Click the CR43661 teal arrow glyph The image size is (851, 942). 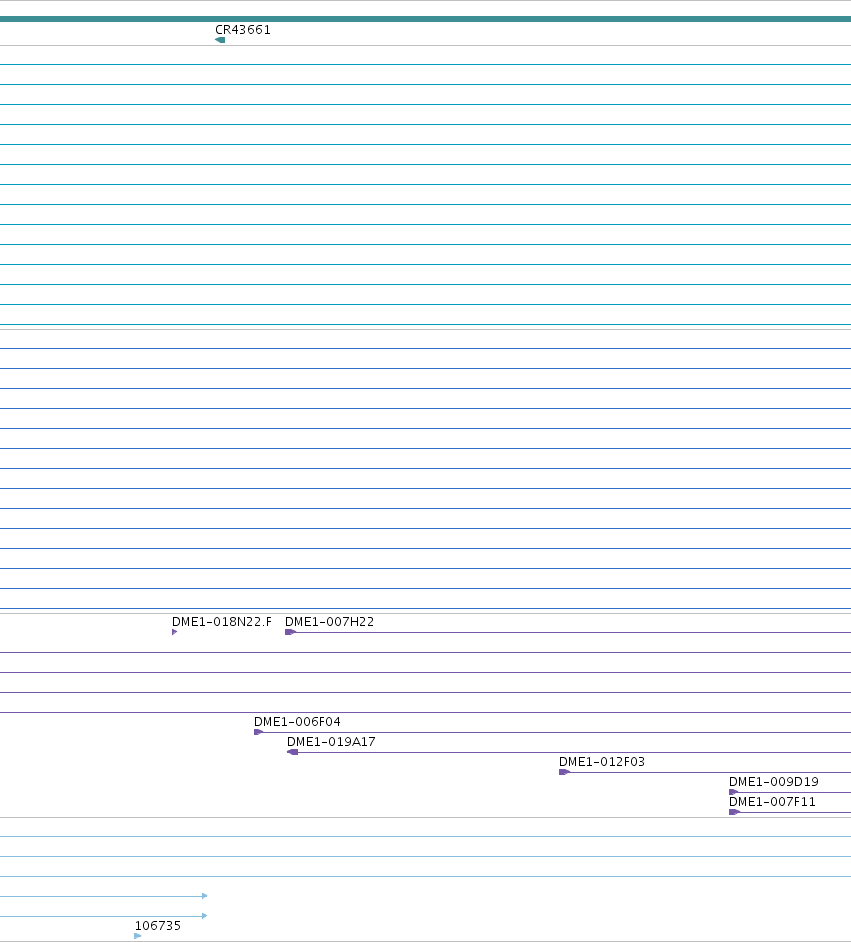coord(220,40)
